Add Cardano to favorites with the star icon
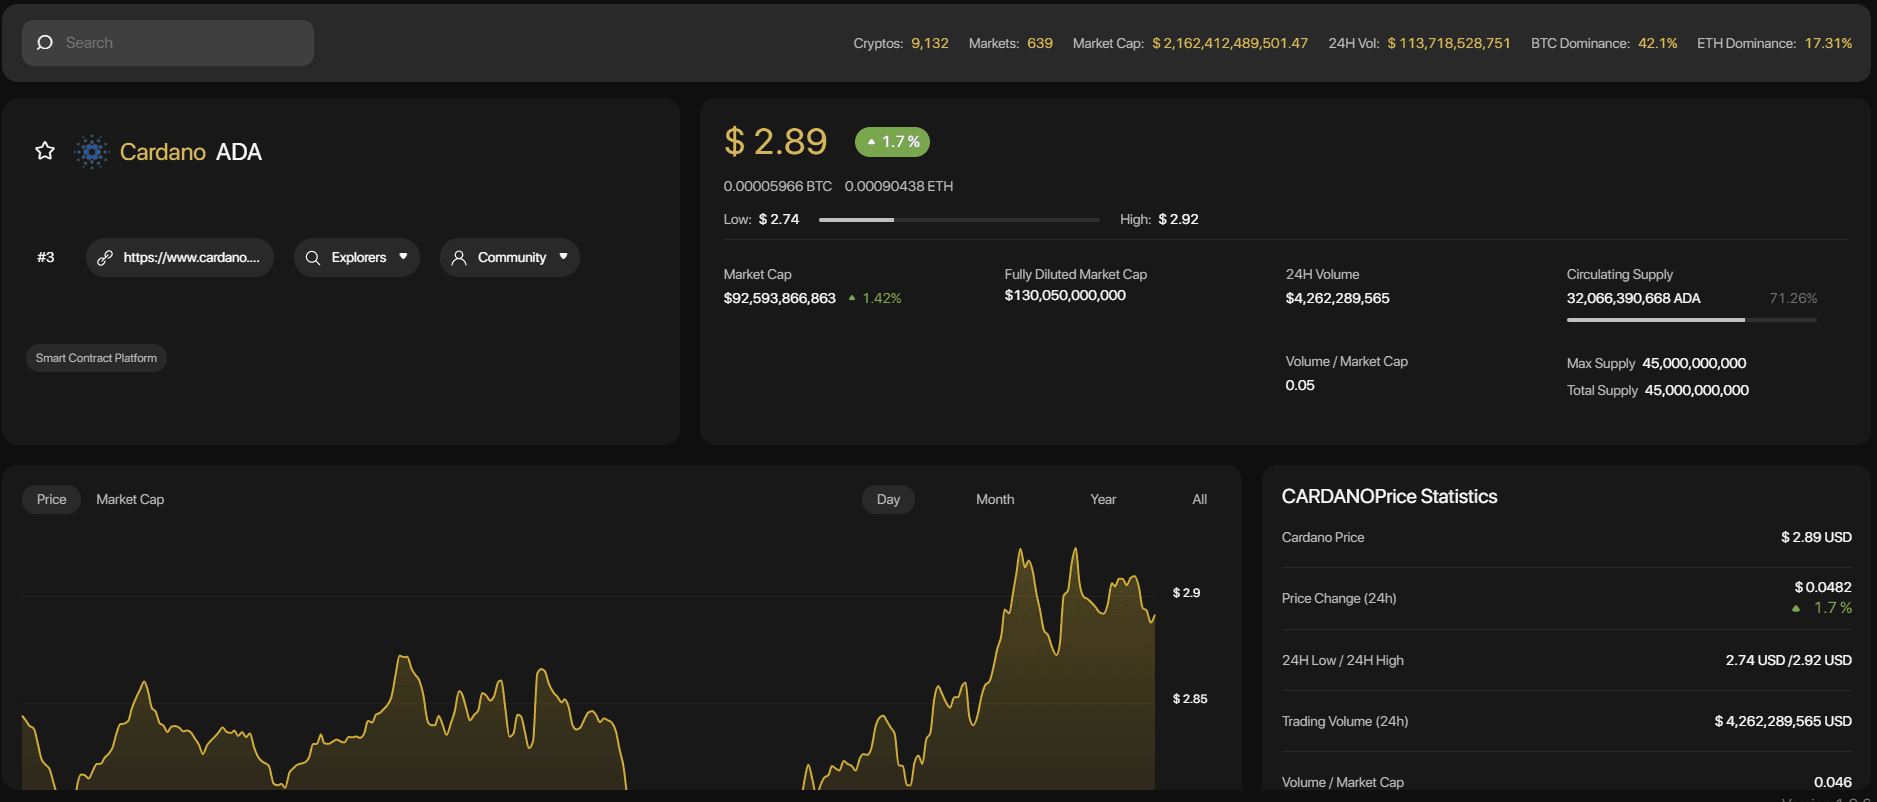 coord(45,151)
